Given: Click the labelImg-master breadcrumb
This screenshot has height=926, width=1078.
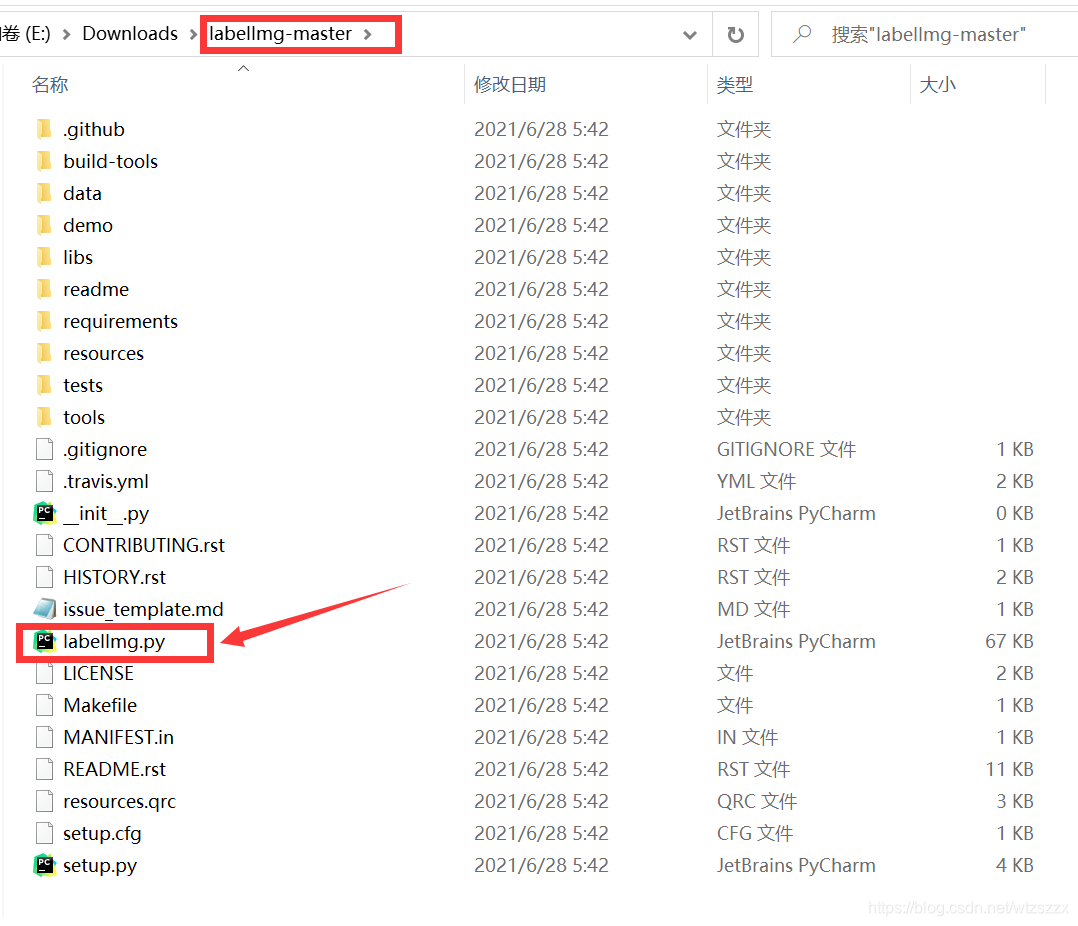Looking at the screenshot, I should coord(280,34).
